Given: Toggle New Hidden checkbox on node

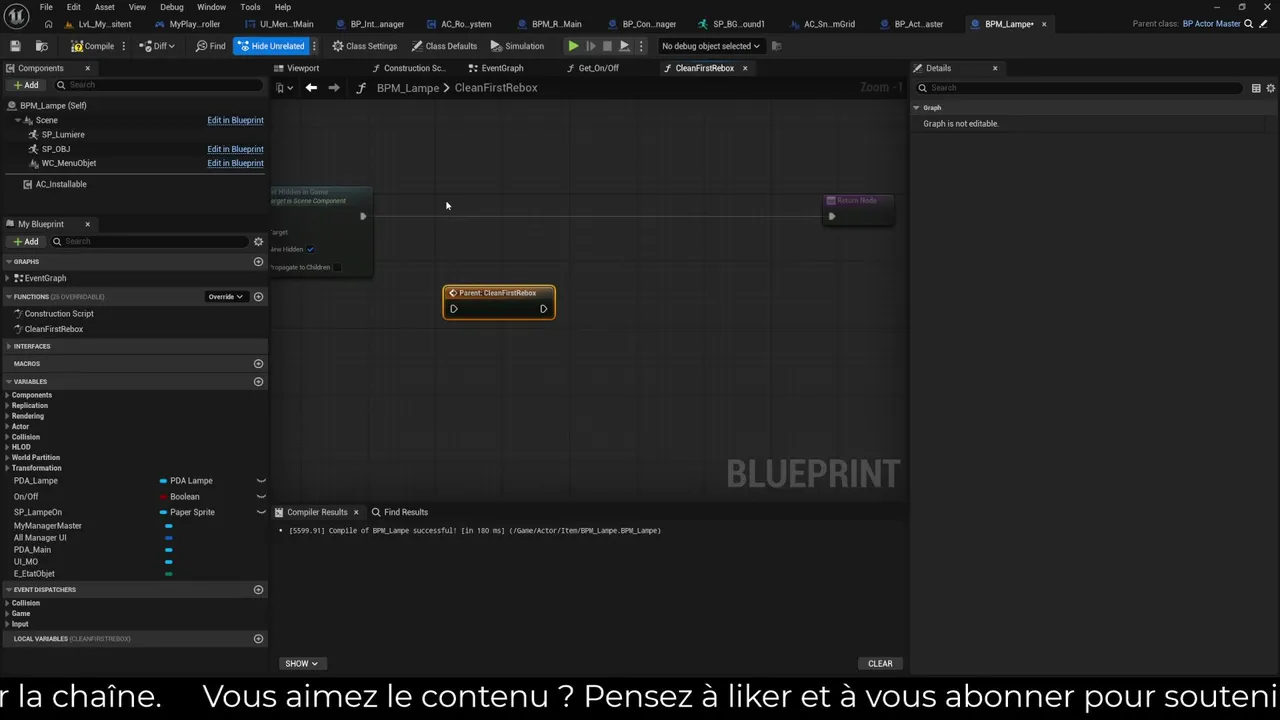Looking at the screenshot, I should [310, 249].
